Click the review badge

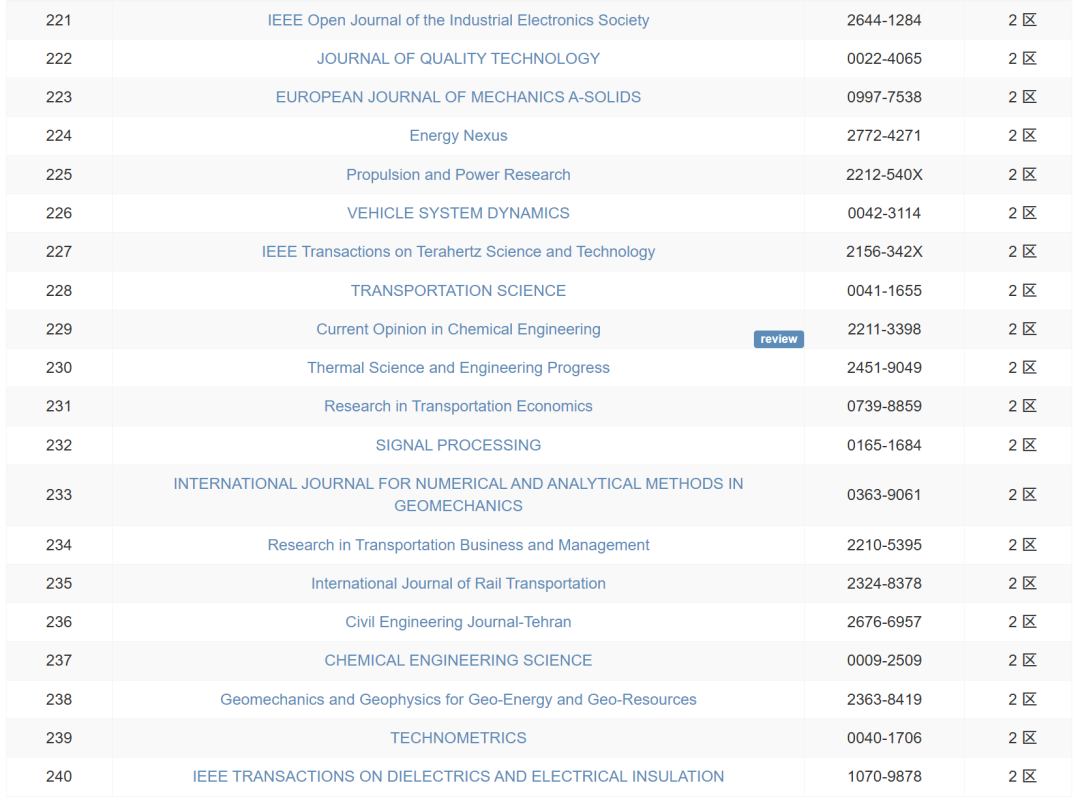click(778, 339)
